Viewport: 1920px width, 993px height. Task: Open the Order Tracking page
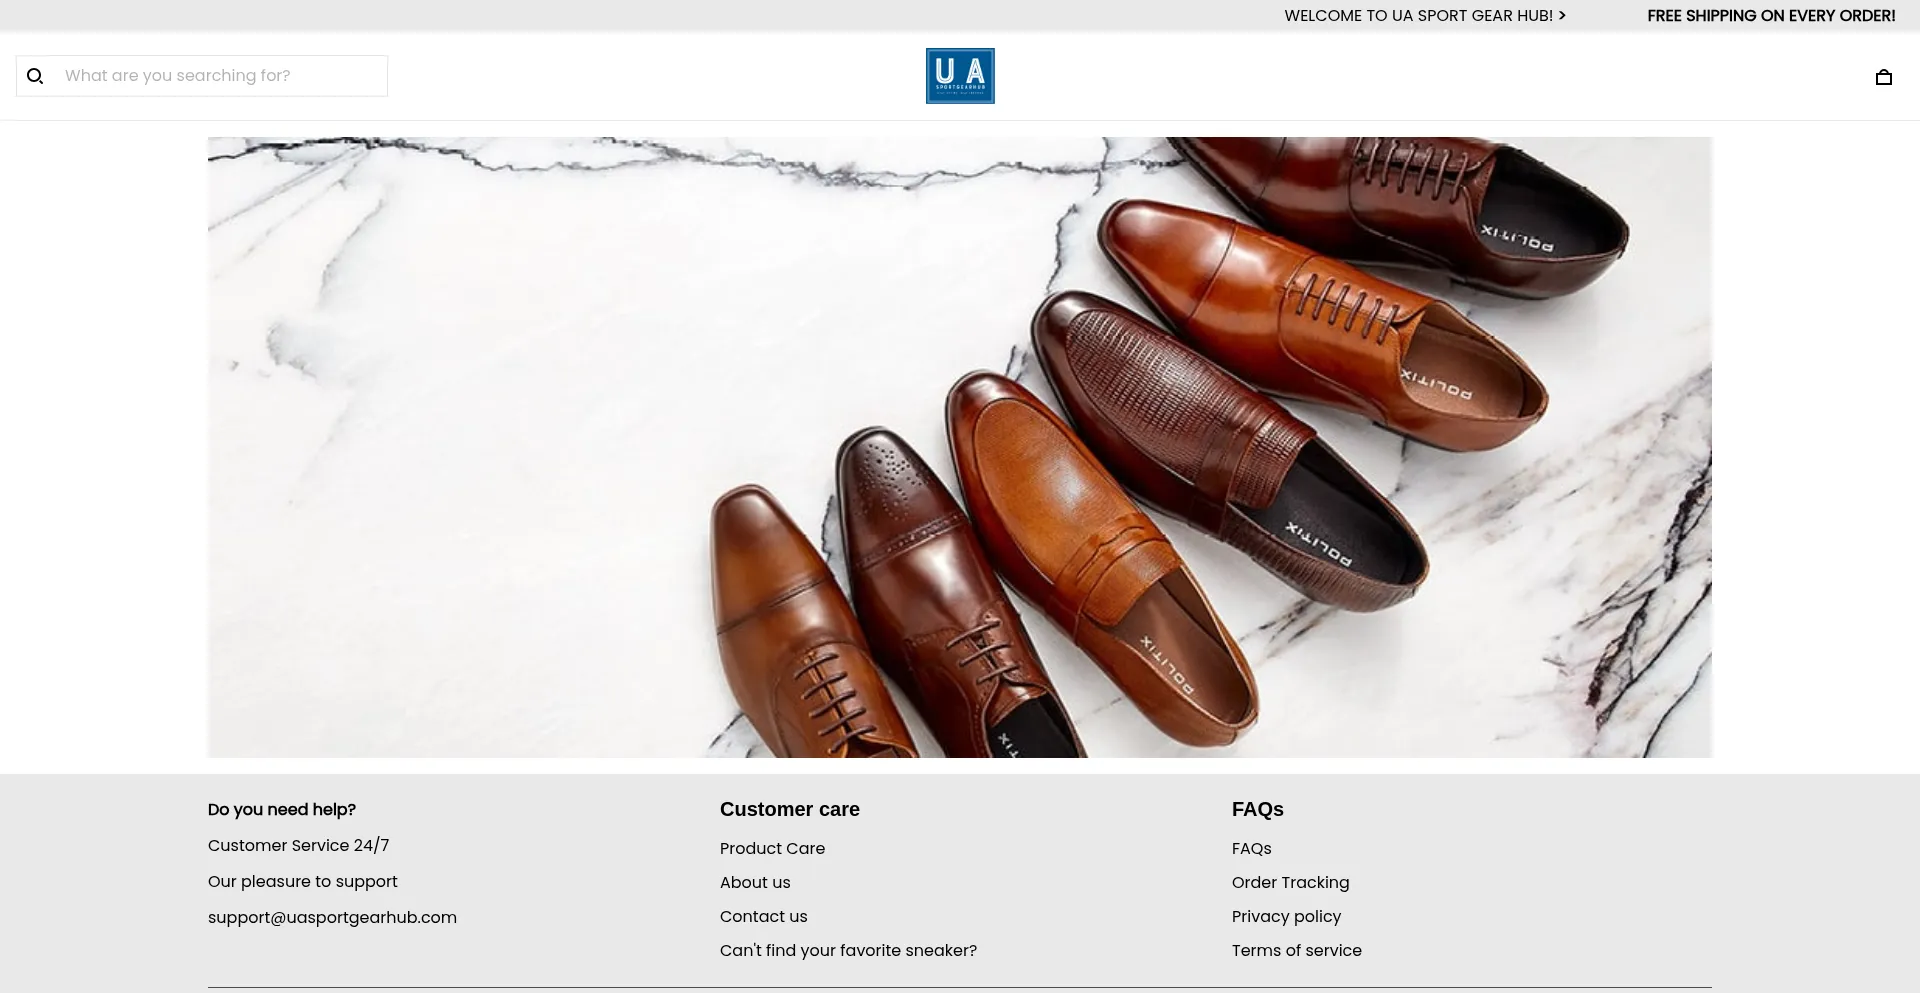(1290, 882)
